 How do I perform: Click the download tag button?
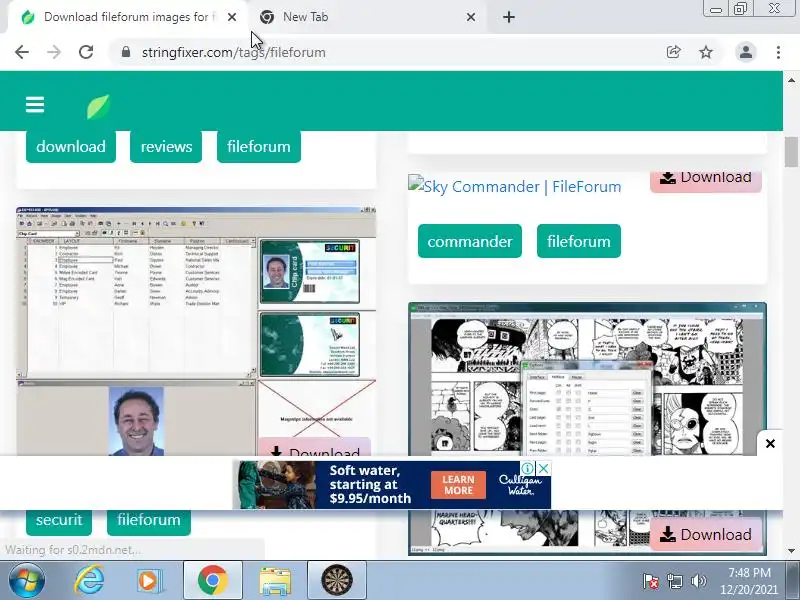click(71, 147)
